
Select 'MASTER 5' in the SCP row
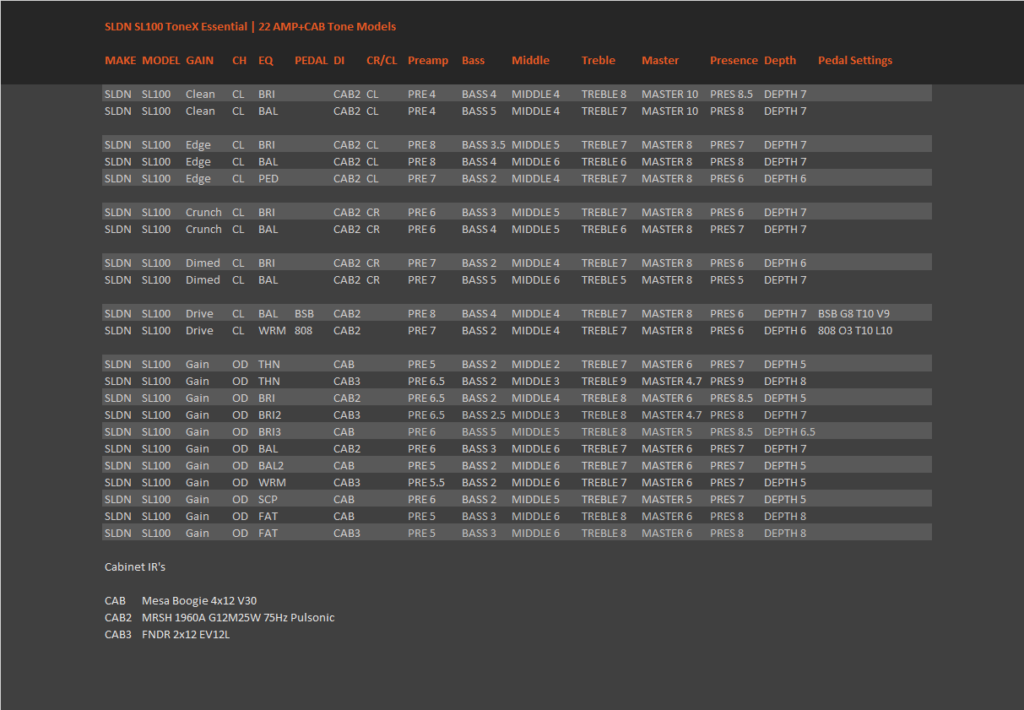667,500
